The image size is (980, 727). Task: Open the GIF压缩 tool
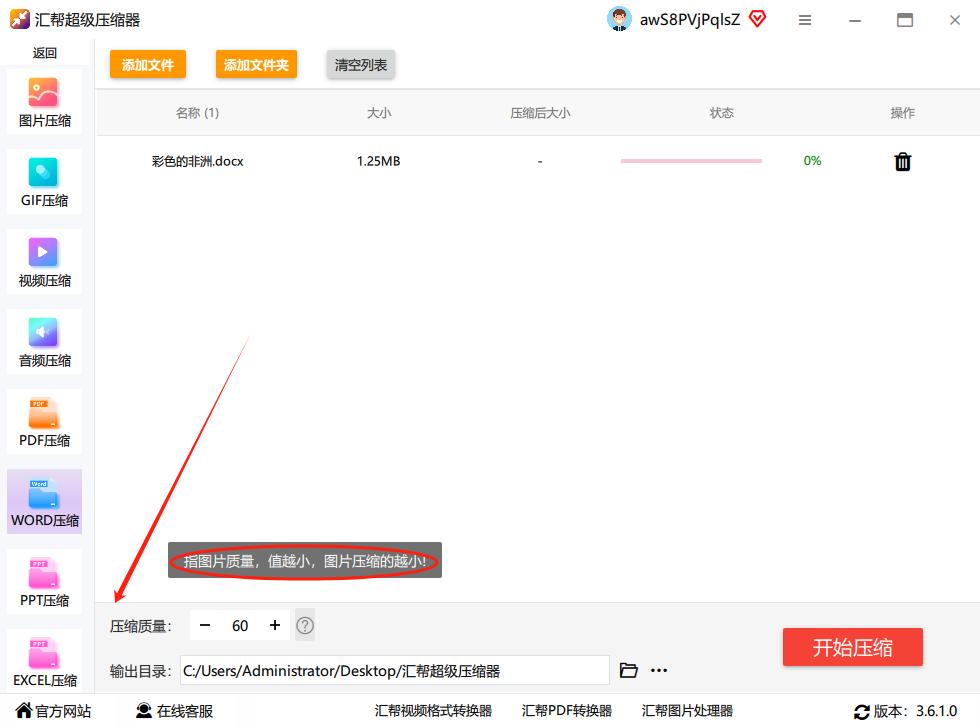click(44, 182)
